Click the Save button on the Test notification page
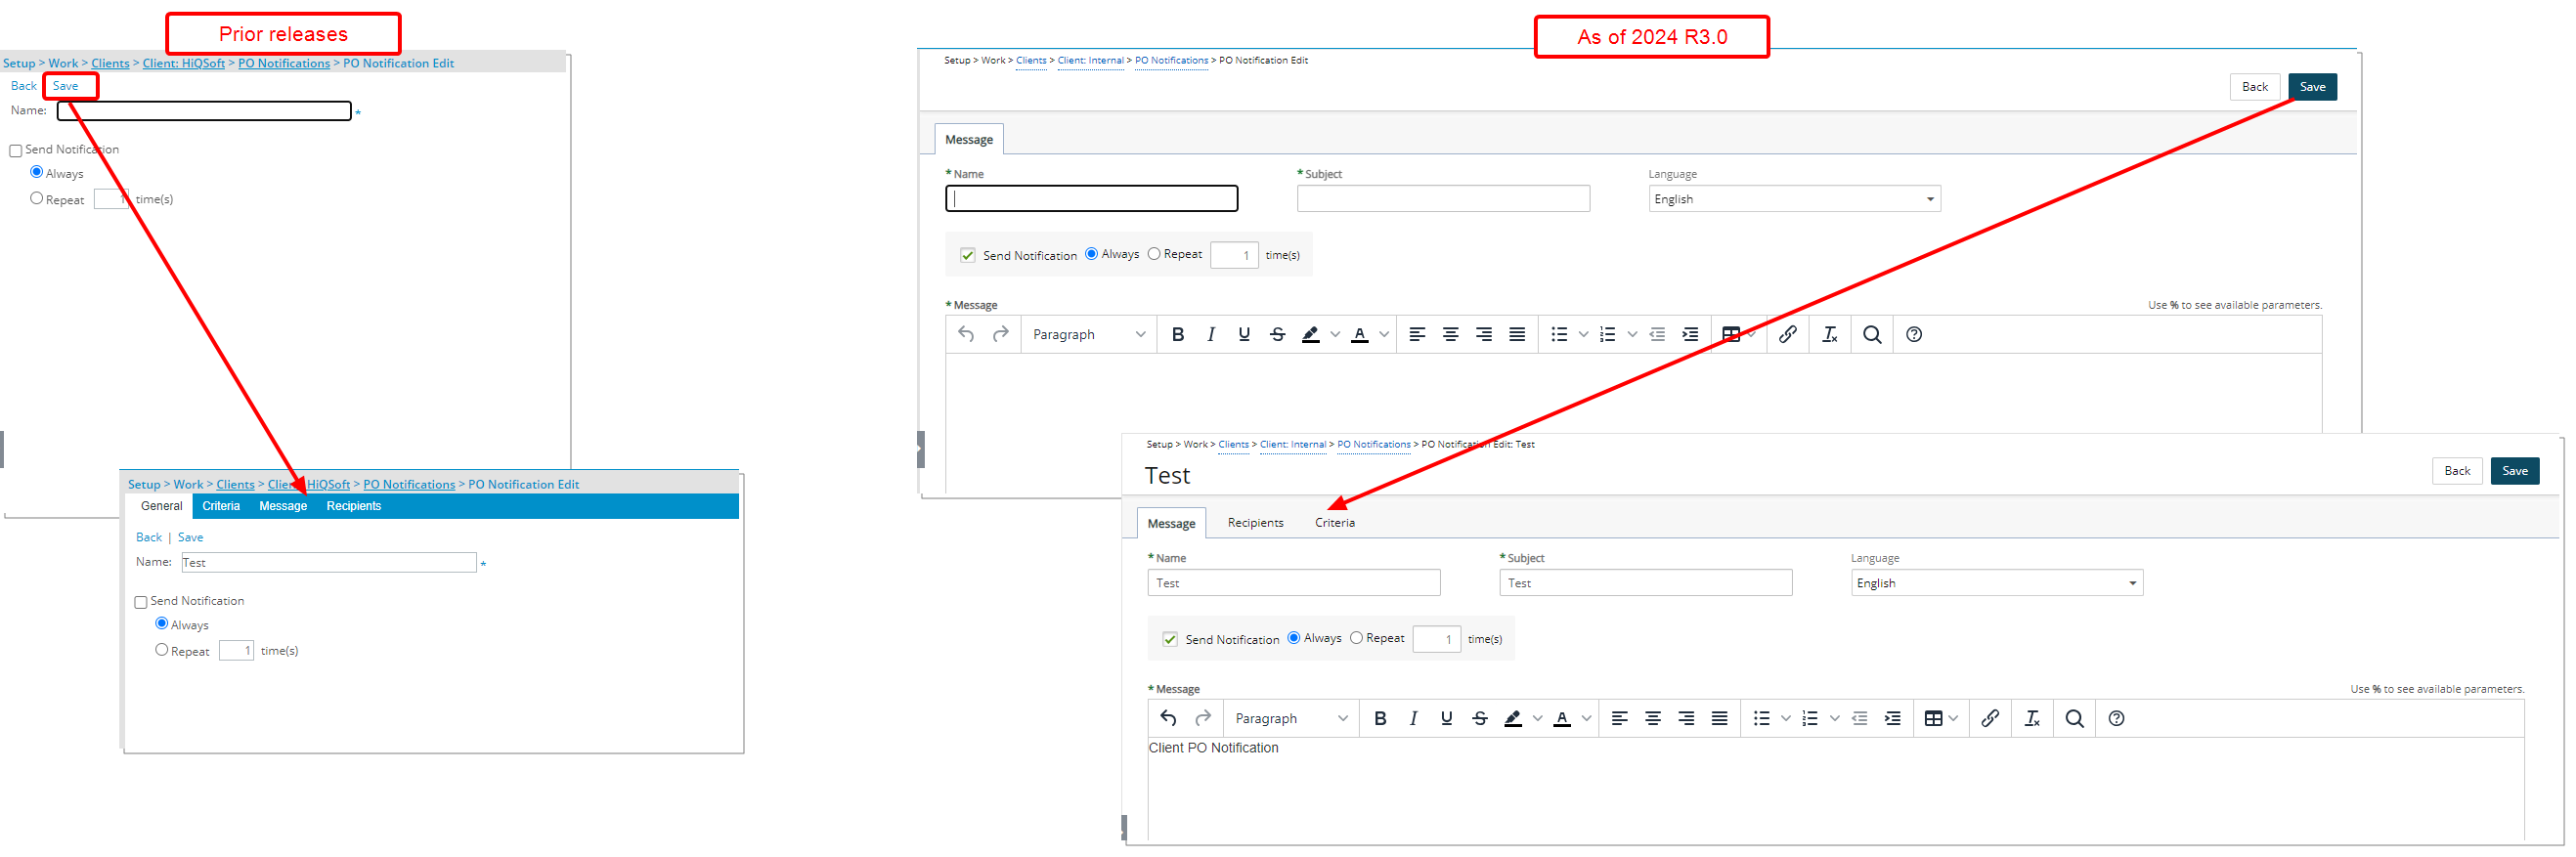This screenshot has height=857, width=2576. (2514, 471)
